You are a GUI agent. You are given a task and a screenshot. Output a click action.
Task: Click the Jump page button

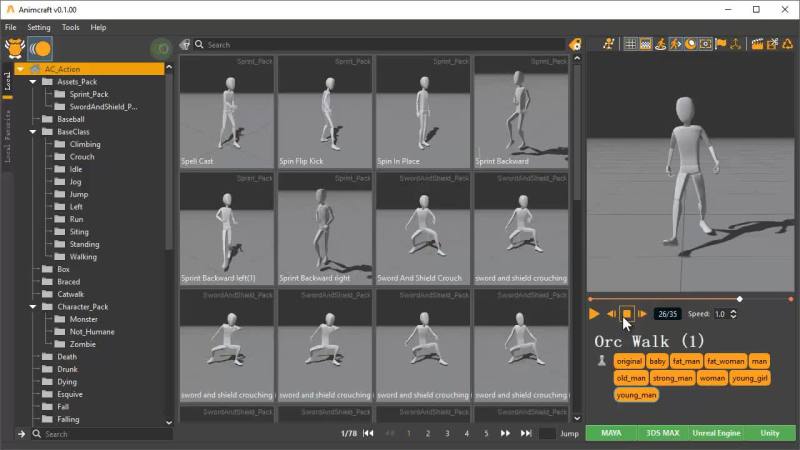point(569,434)
